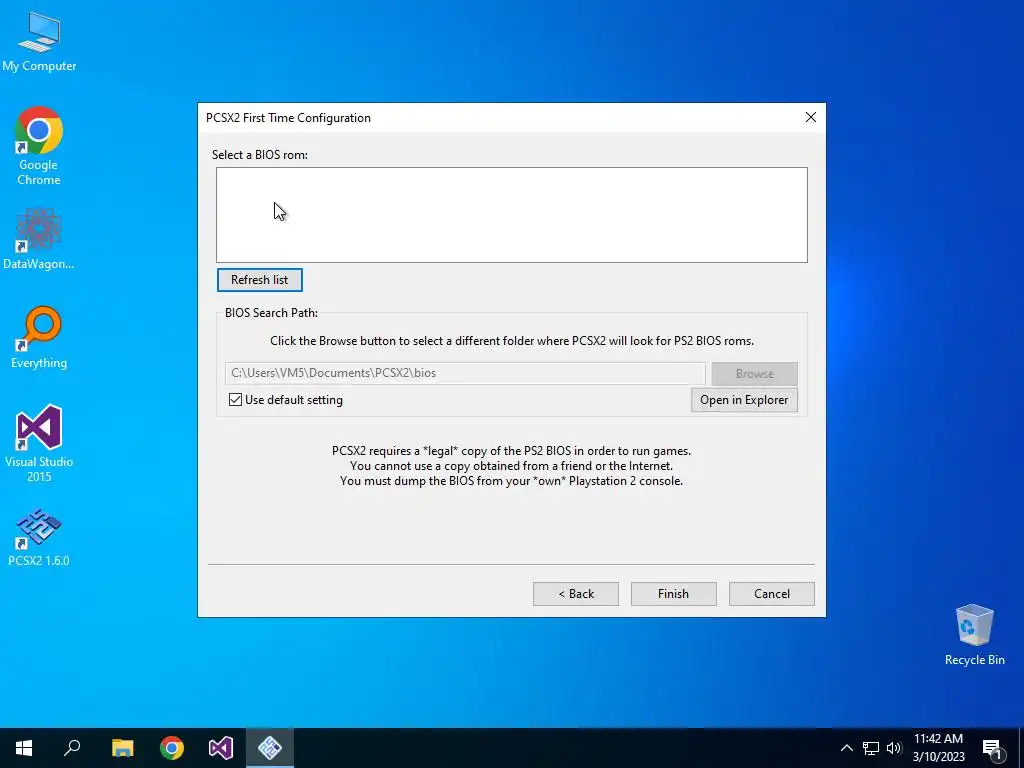Click inside the BIOS rom list box

click(511, 215)
